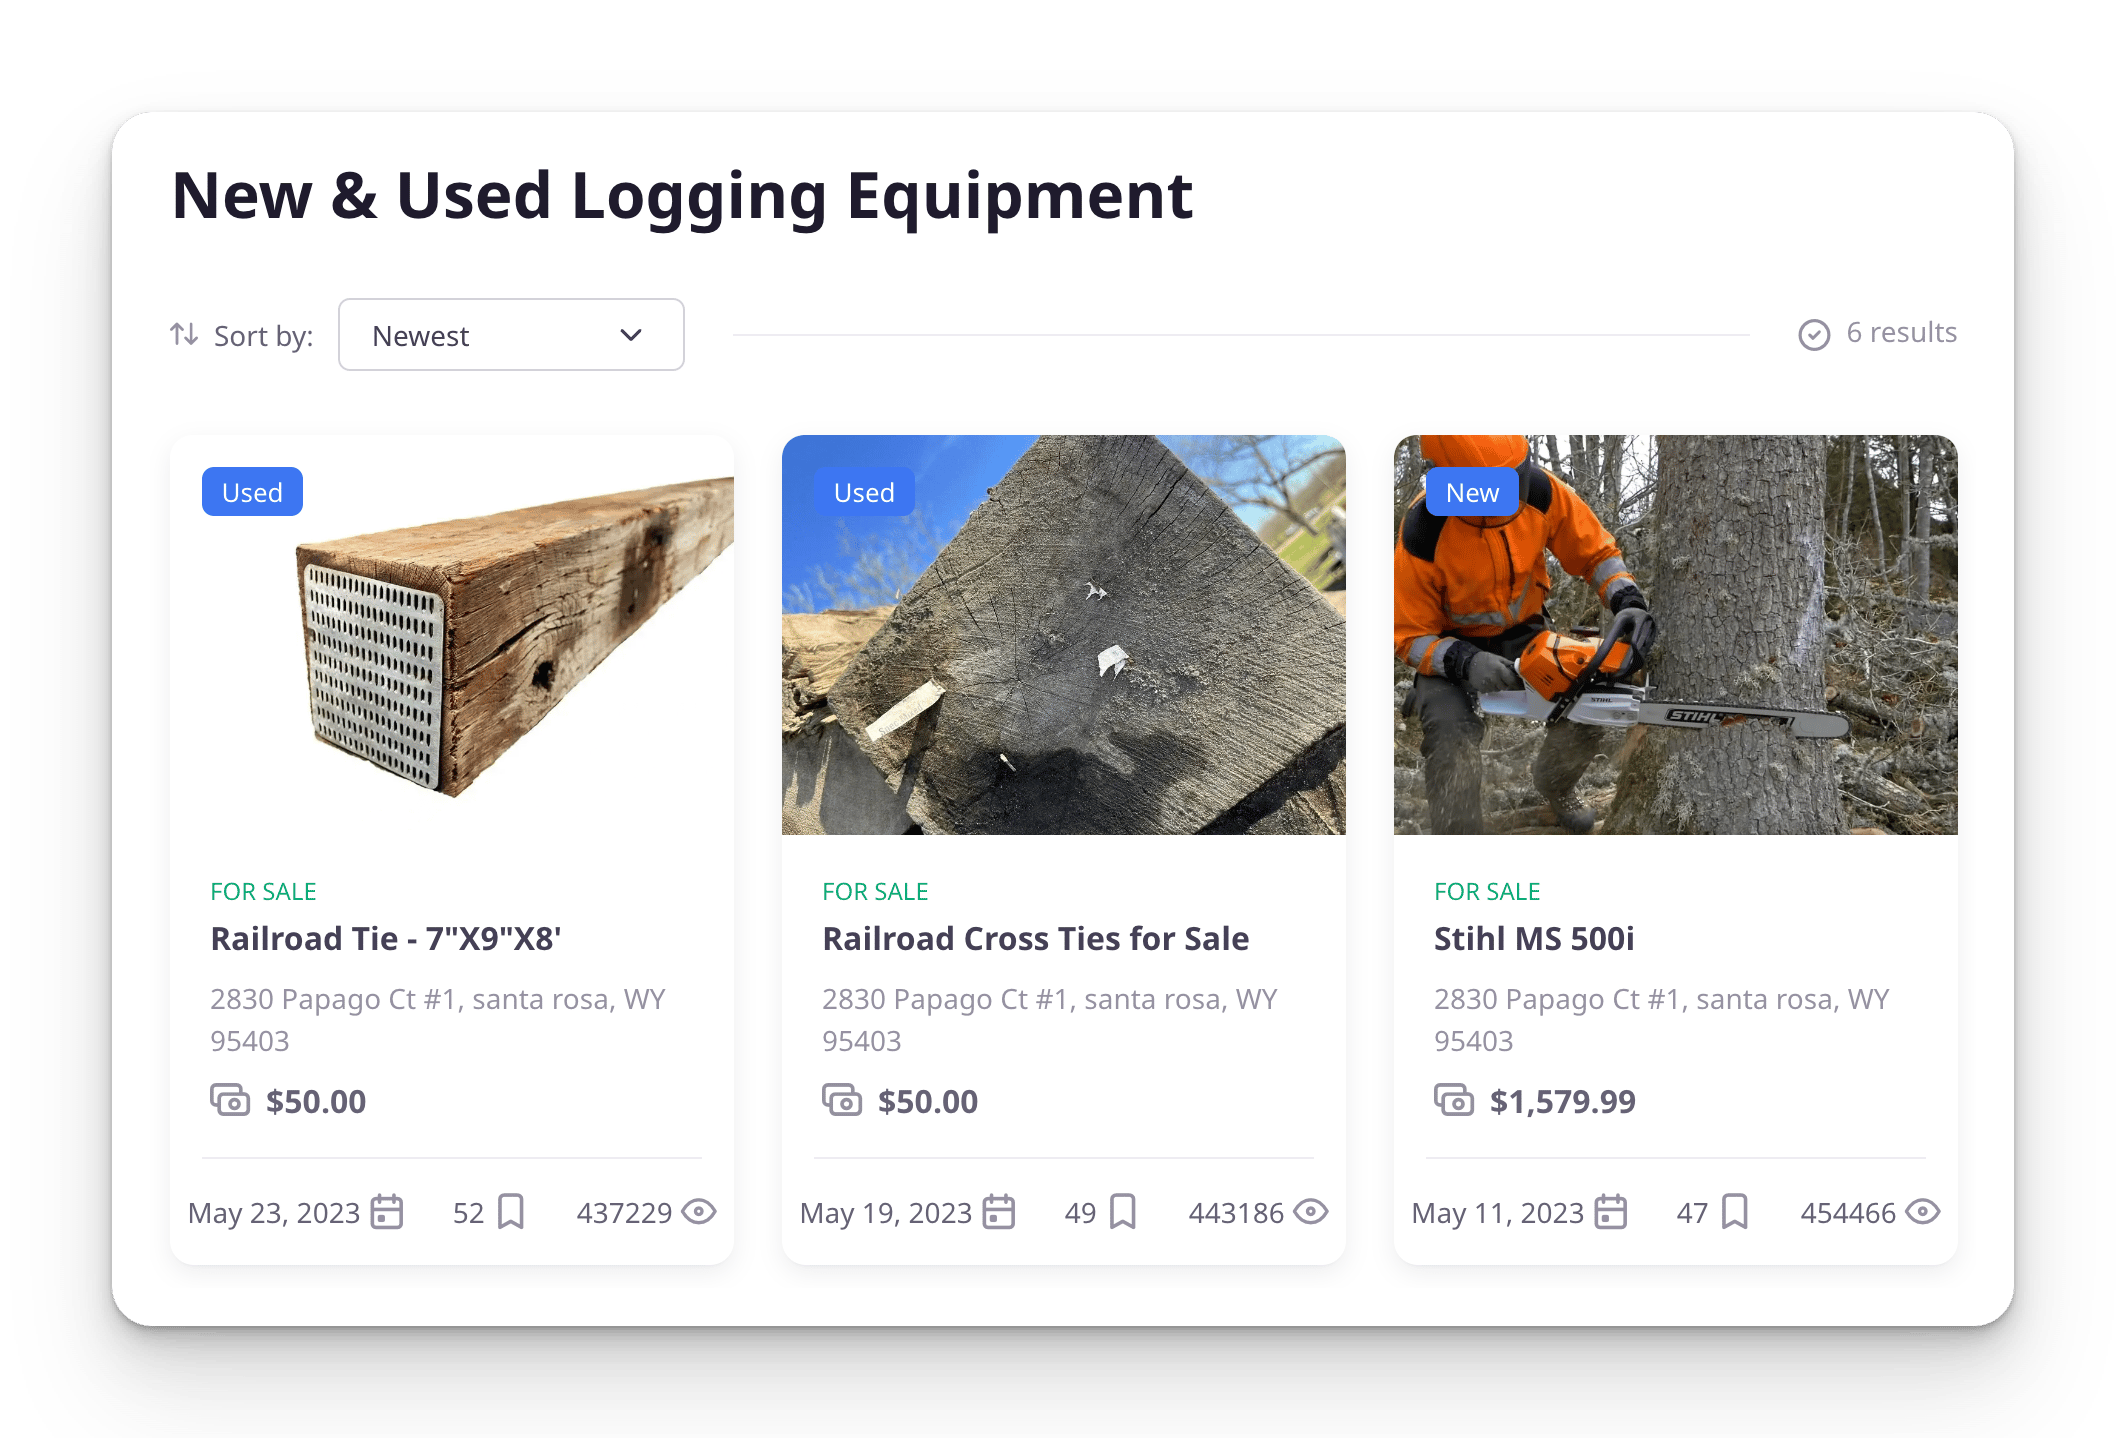Click the 443186 view count
The height and width of the screenshot is (1438, 2126).
(1236, 1213)
